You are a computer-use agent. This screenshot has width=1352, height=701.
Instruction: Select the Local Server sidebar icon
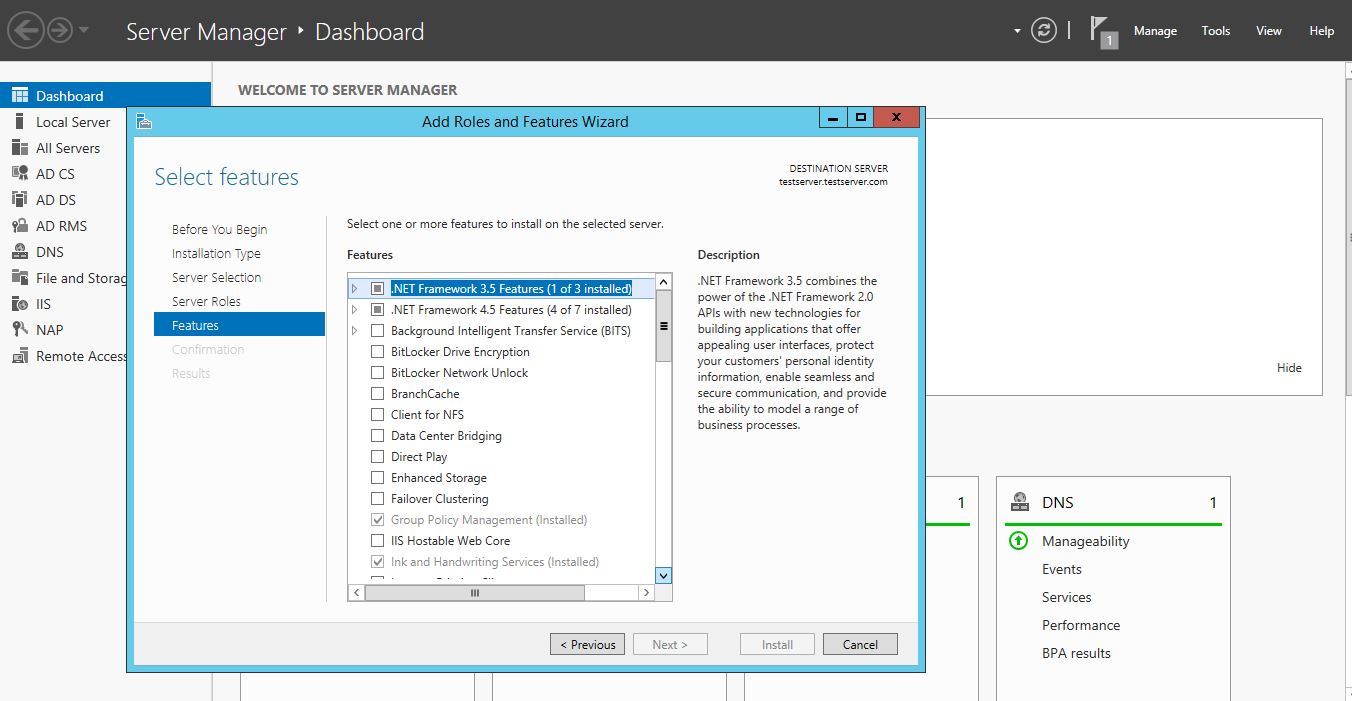19,122
